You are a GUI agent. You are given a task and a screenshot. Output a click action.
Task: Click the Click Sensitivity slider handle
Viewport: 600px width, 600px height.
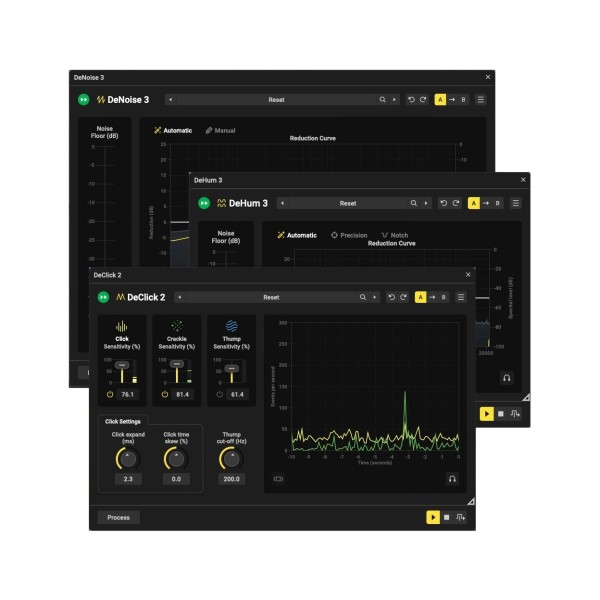tap(122, 365)
